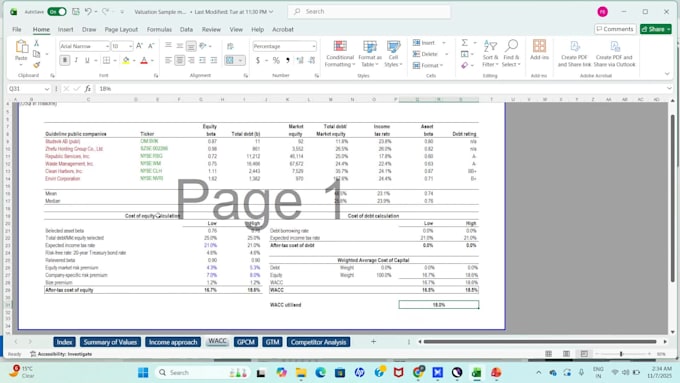
Task: Apply the yellow fill color bucket
Action: pyautogui.click(x=126, y=60)
